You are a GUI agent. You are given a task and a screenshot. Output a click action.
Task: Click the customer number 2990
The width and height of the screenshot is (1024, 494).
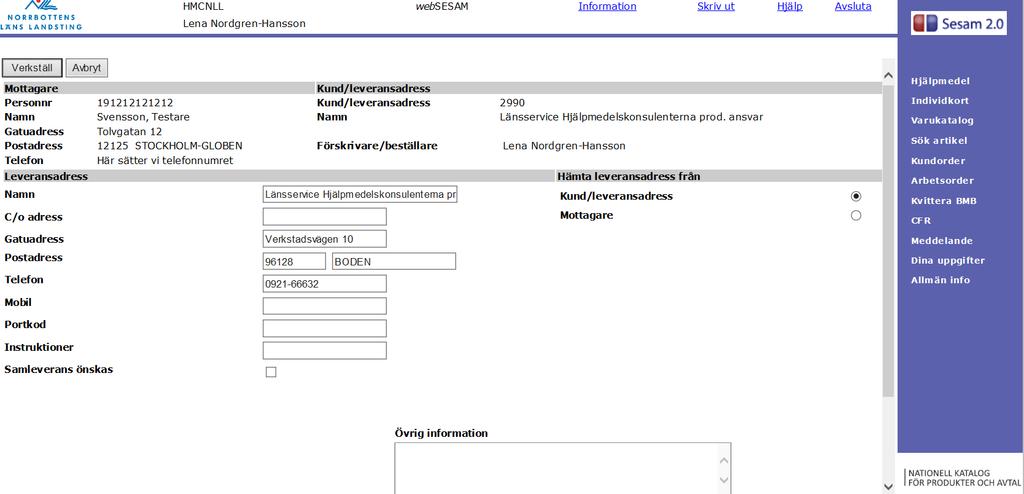512,103
